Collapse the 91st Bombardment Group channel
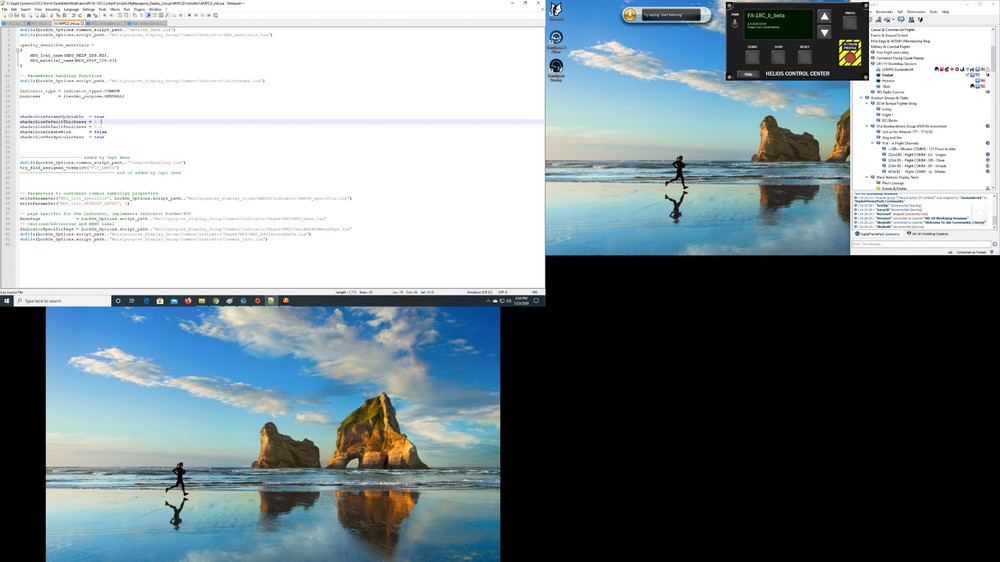Viewport: 1000px width, 562px height. click(x=867, y=126)
